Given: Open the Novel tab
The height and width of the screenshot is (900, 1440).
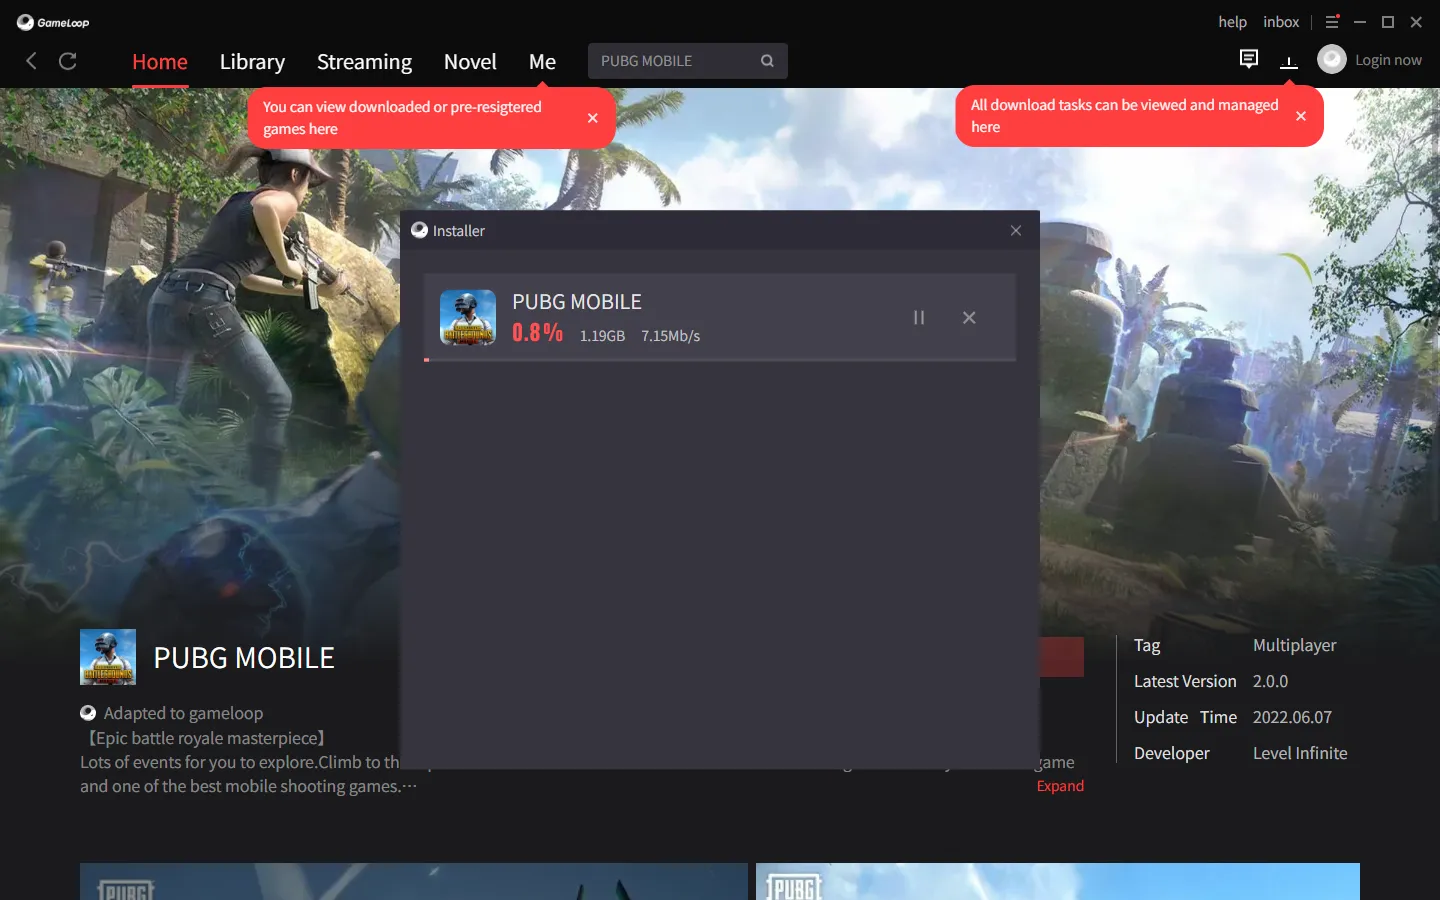Looking at the screenshot, I should [x=470, y=62].
